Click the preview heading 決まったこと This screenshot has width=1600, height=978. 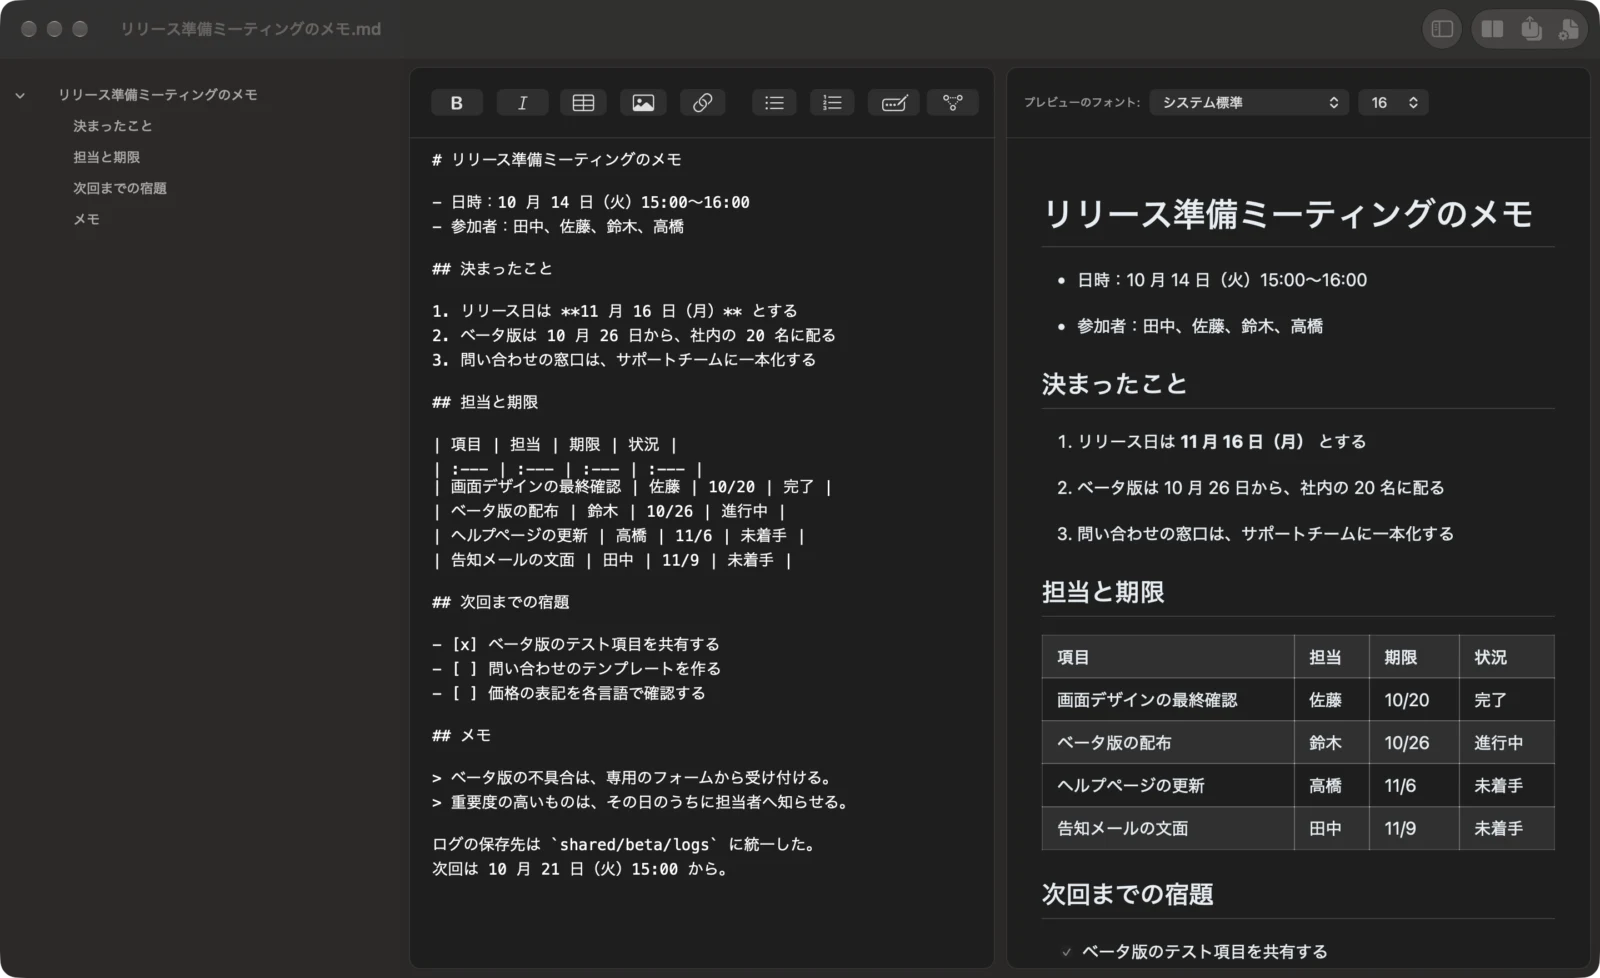click(x=1114, y=384)
